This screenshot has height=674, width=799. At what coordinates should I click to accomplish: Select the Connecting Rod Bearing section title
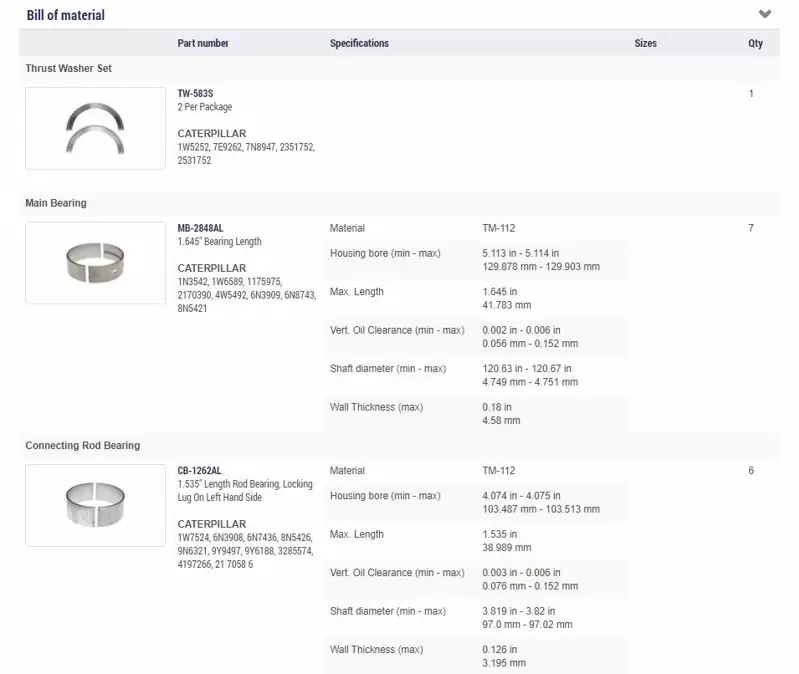pyautogui.click(x=83, y=445)
